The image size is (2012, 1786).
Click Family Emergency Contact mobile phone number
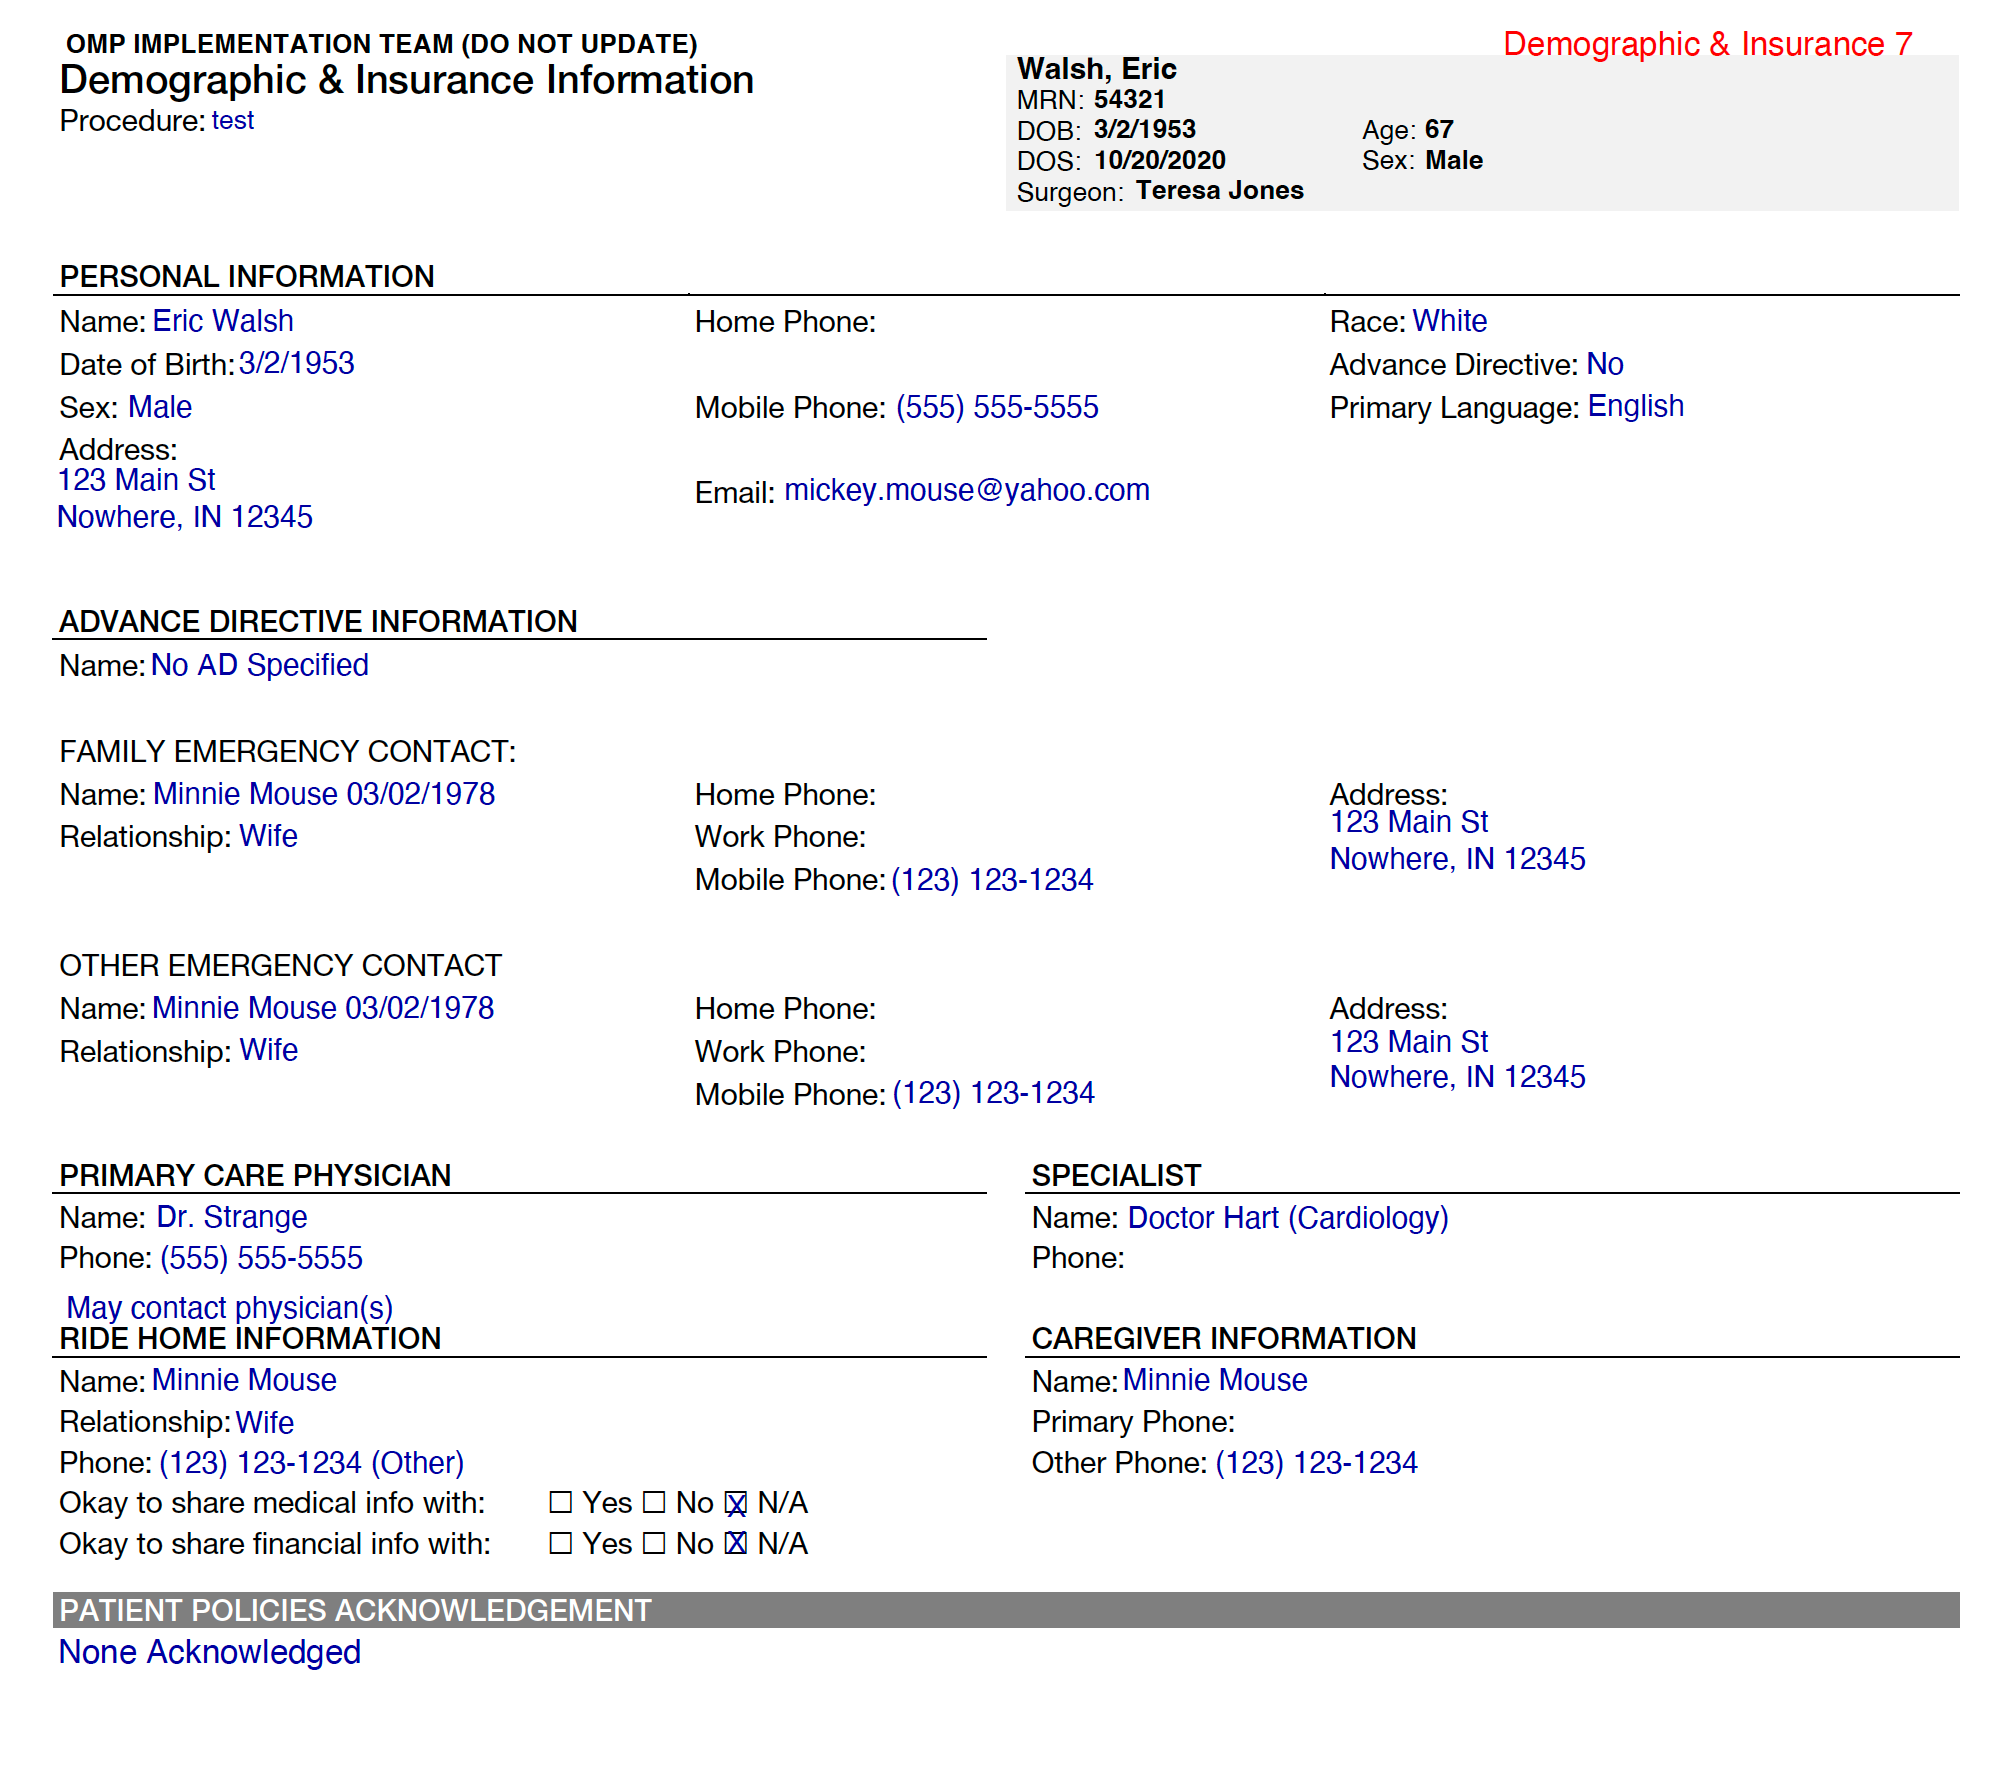(x=992, y=880)
